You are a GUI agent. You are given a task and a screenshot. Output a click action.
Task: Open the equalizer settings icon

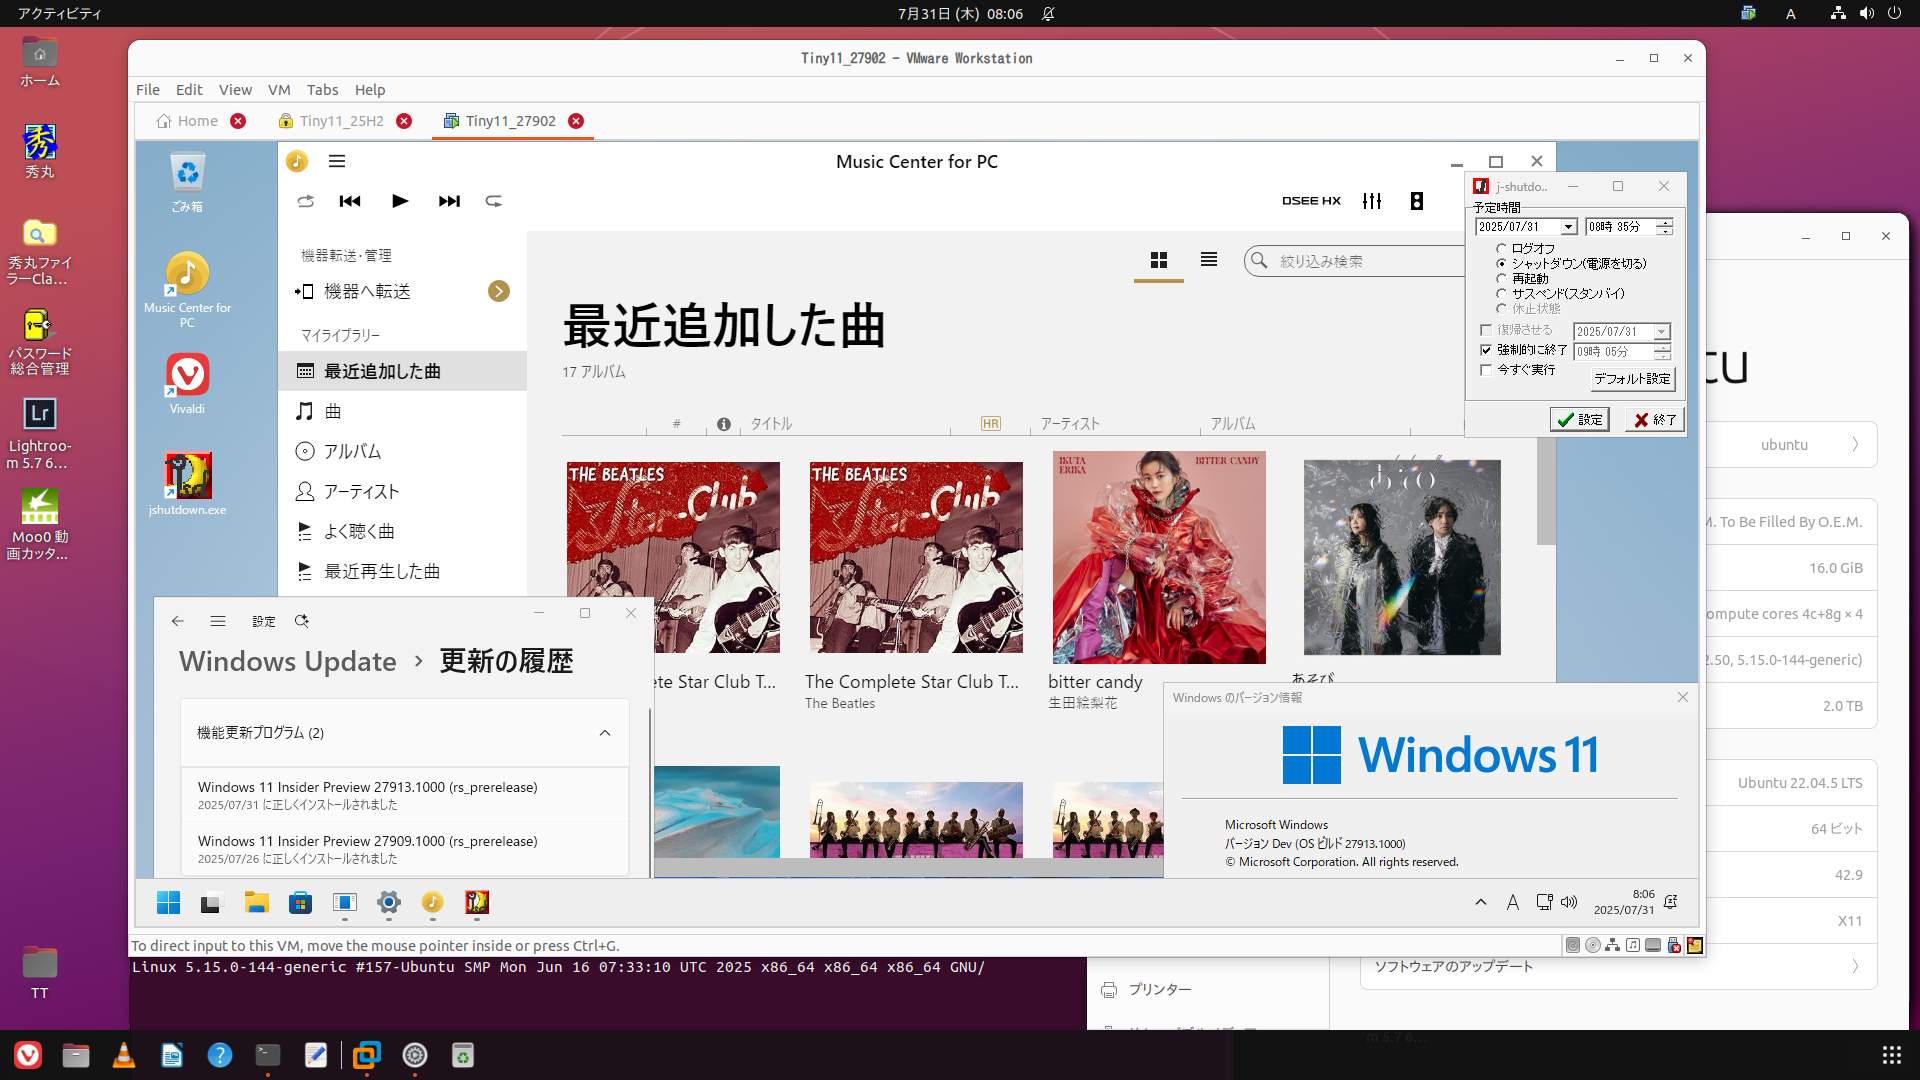click(x=1372, y=201)
